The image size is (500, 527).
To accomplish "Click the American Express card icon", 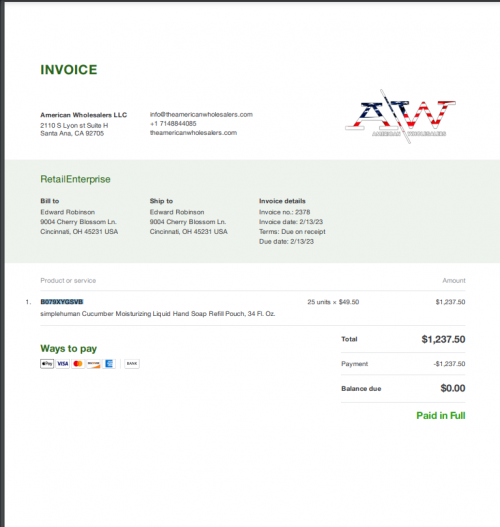I will [x=109, y=364].
